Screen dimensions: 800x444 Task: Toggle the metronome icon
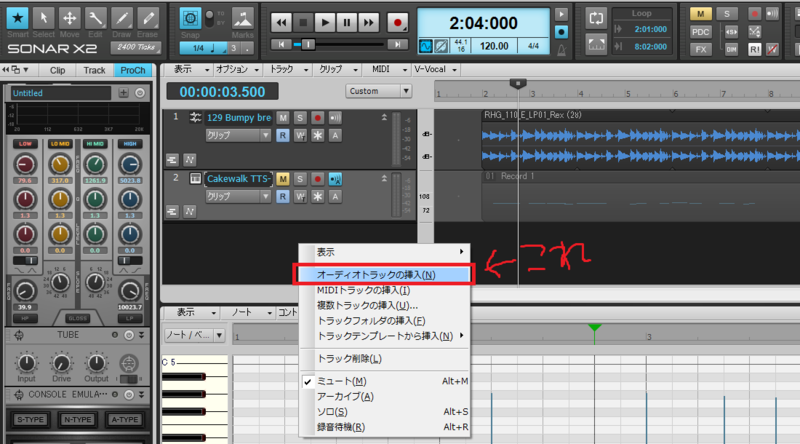[561, 50]
